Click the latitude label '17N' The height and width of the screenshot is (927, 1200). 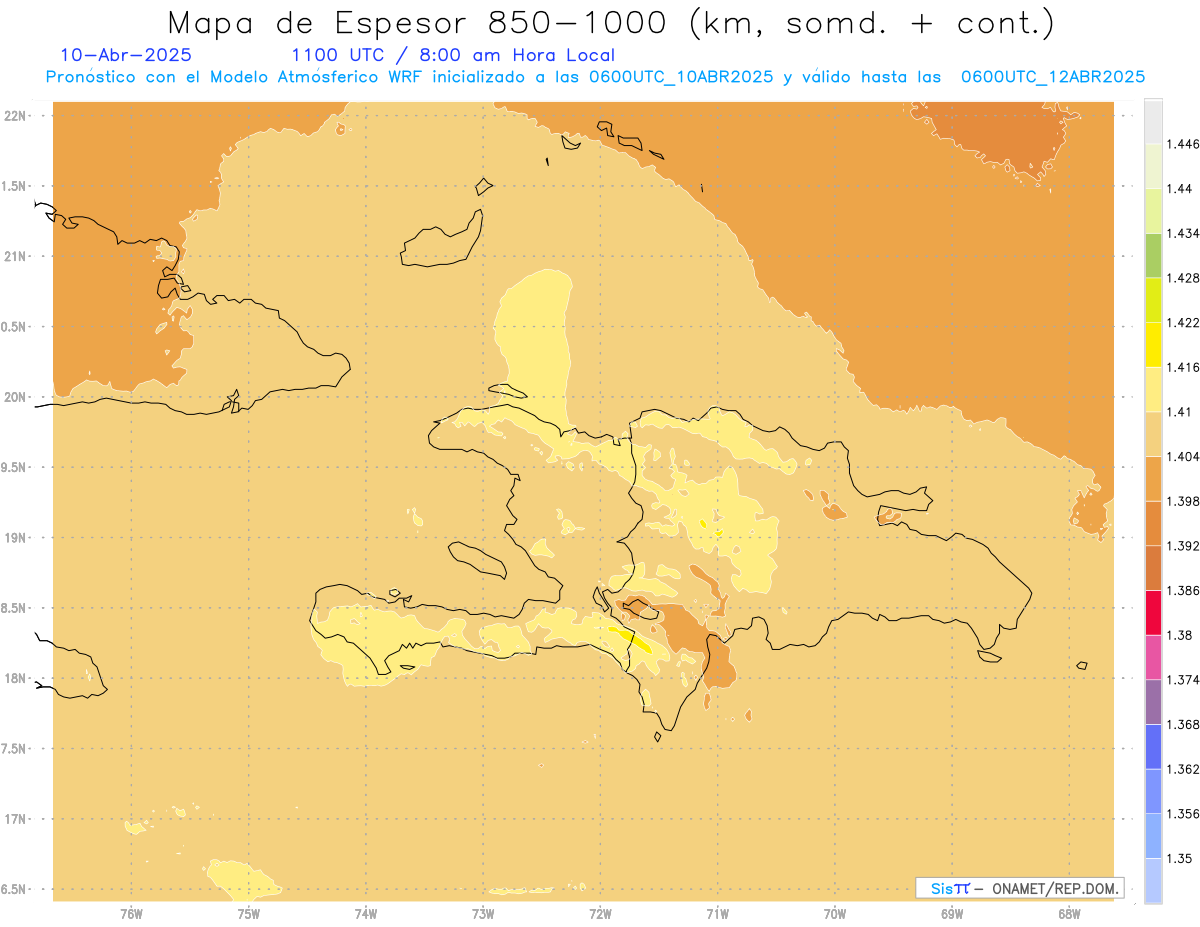[x=16, y=819]
